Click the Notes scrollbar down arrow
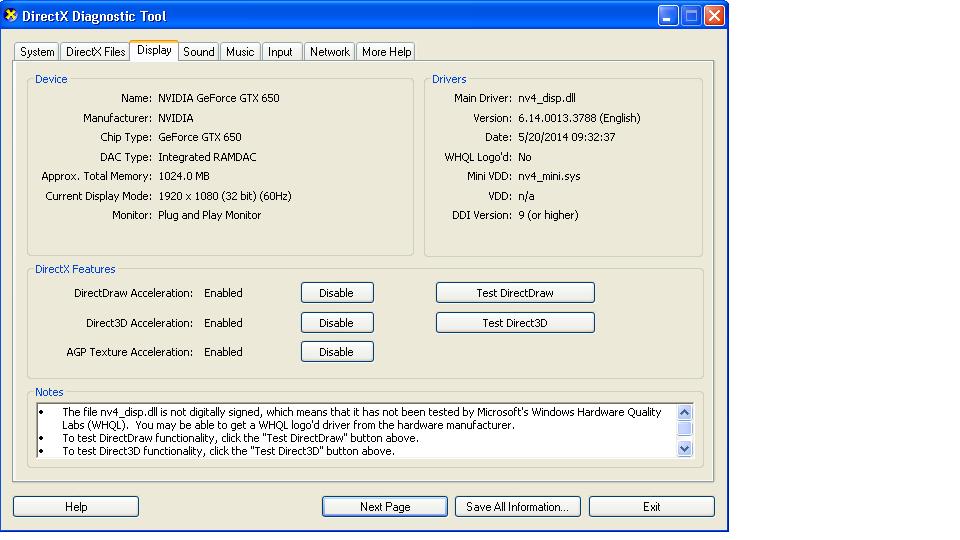The height and width of the screenshot is (540, 960). [685, 449]
